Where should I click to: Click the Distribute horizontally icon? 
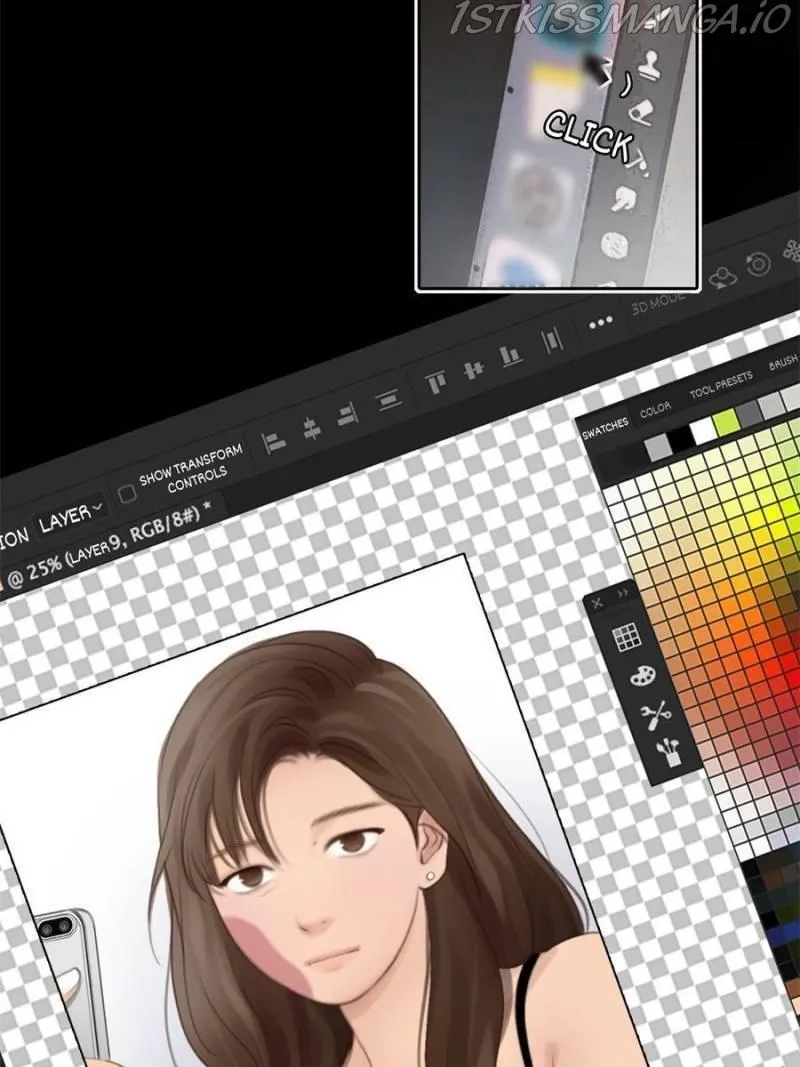pyautogui.click(x=551, y=340)
